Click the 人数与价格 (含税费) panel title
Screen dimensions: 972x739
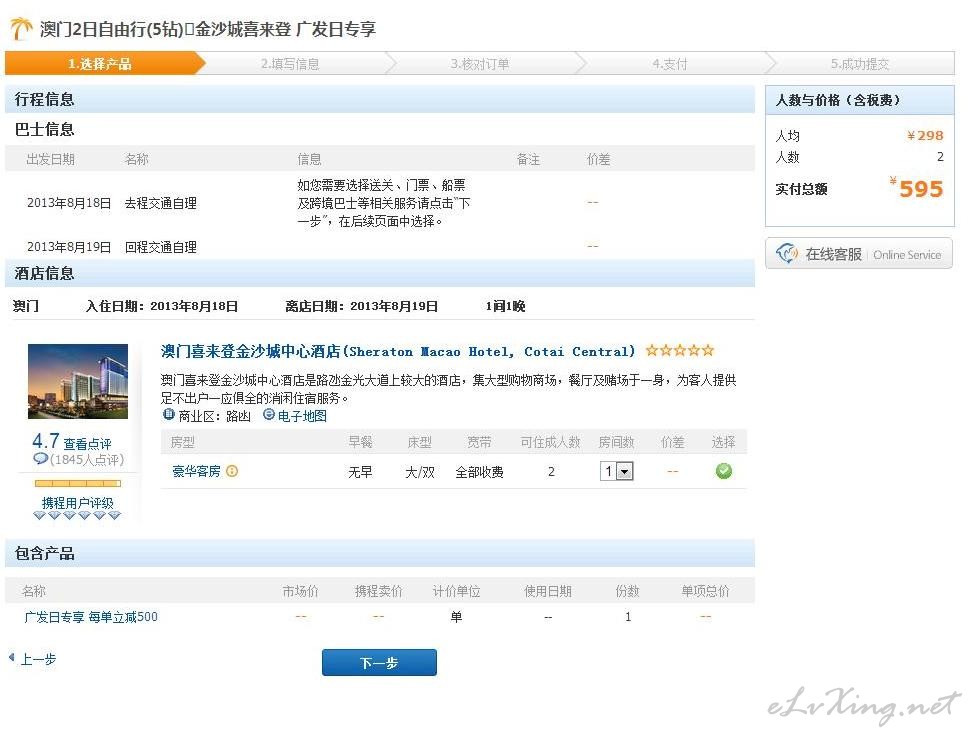pos(837,100)
